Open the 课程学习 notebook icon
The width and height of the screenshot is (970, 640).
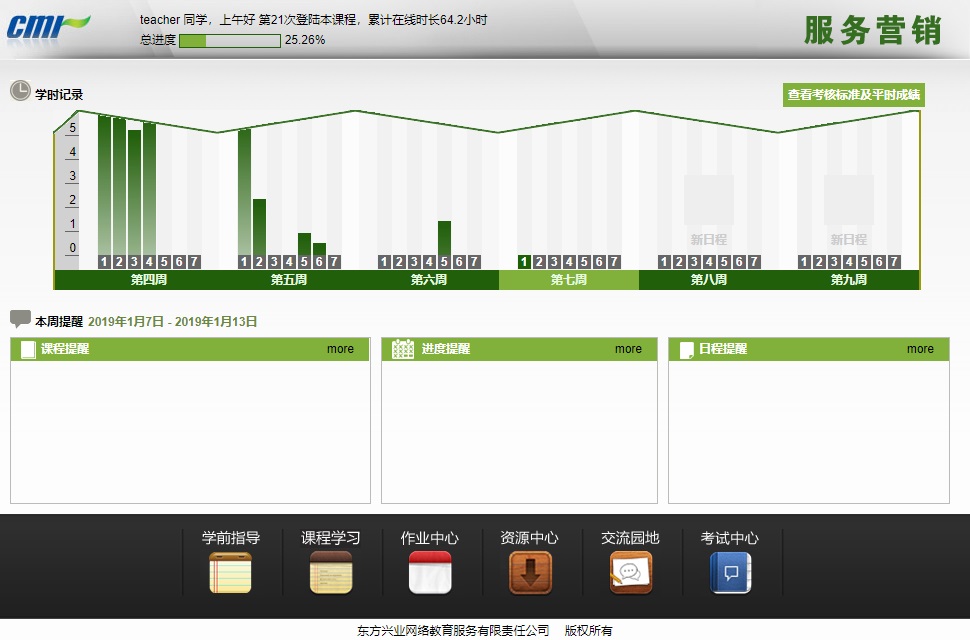[x=330, y=573]
